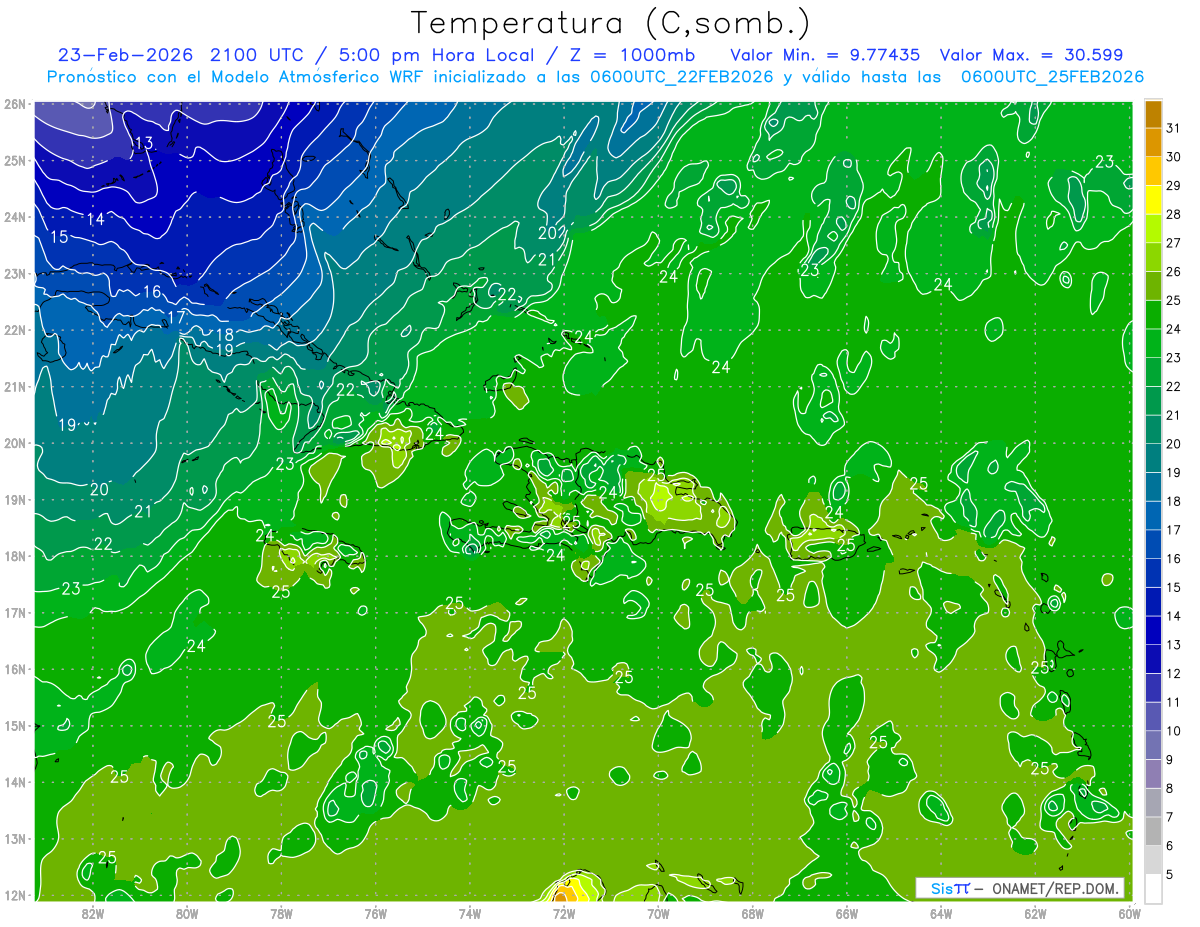Click the legend scale label "27"
The width and height of the screenshot is (1200, 927).
(1174, 243)
